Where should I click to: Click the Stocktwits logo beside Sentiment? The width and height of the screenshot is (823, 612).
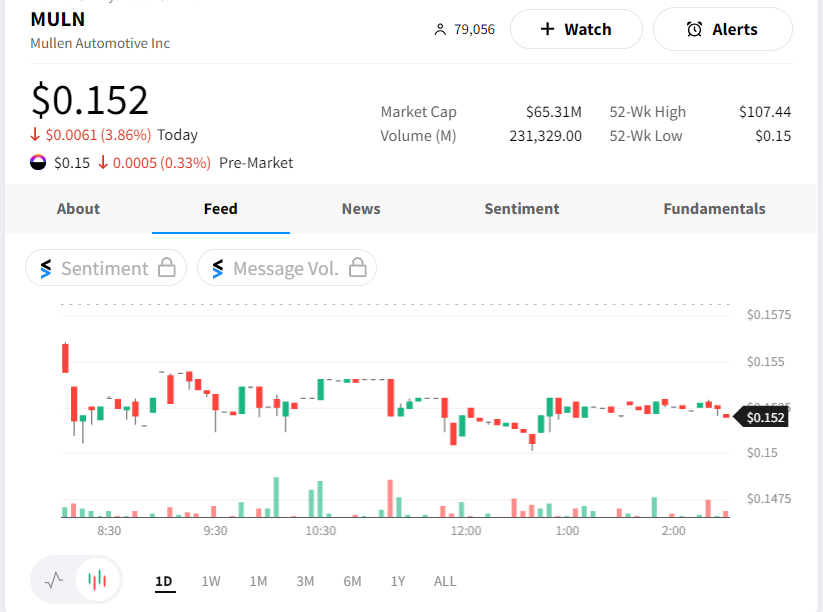(x=45, y=268)
